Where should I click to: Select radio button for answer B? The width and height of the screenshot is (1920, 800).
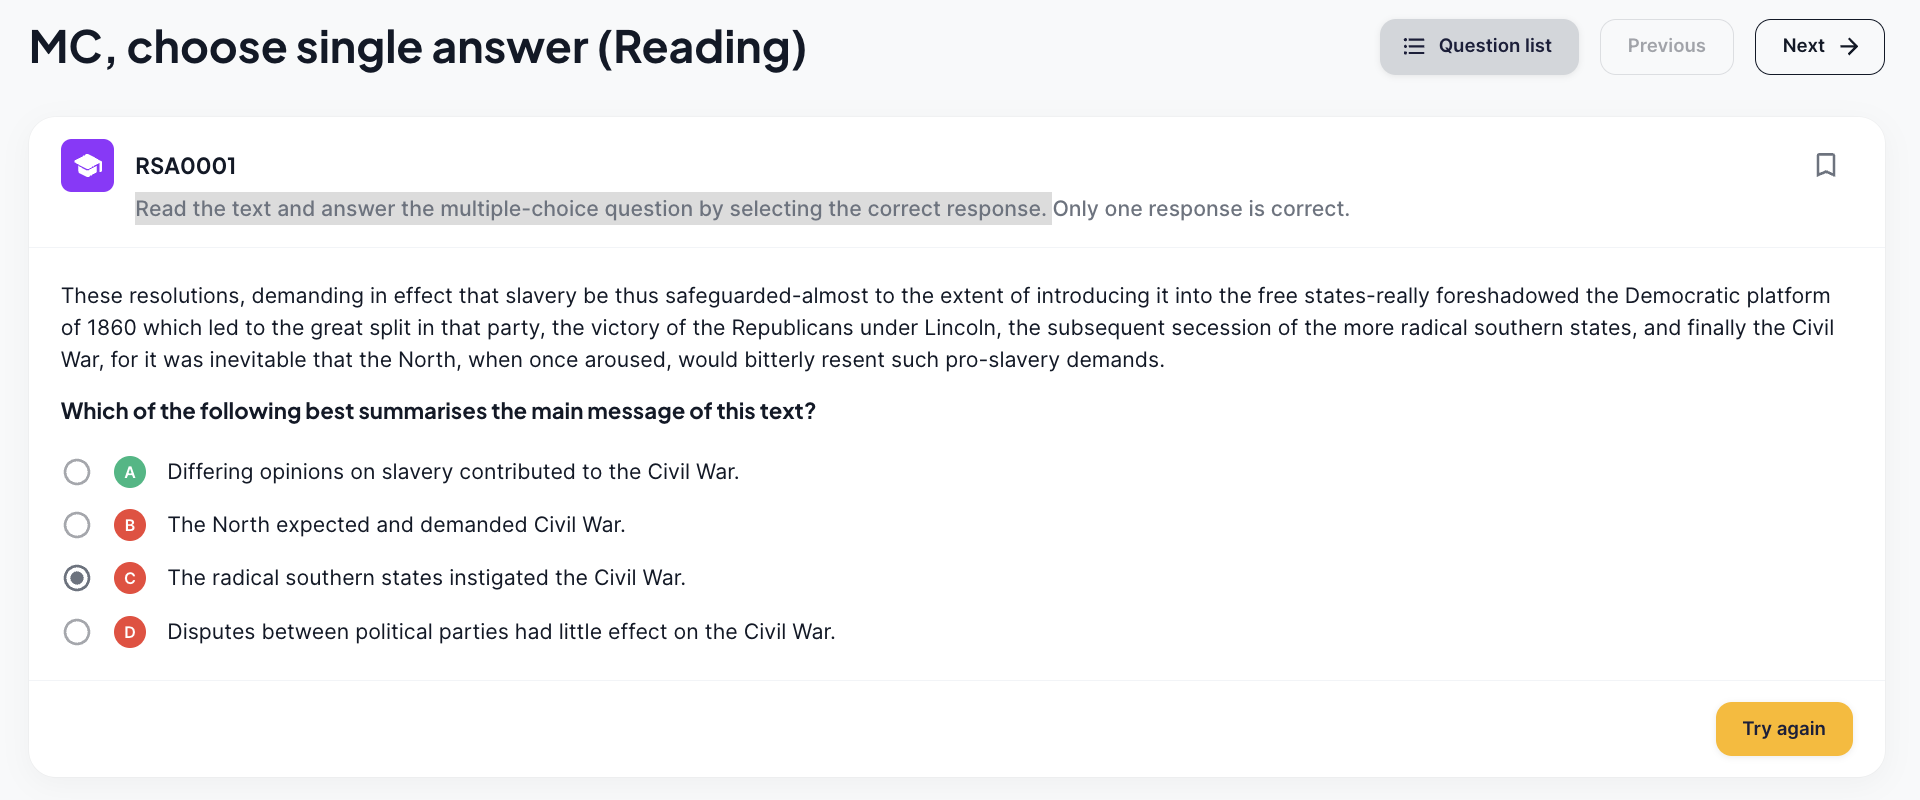click(x=77, y=525)
